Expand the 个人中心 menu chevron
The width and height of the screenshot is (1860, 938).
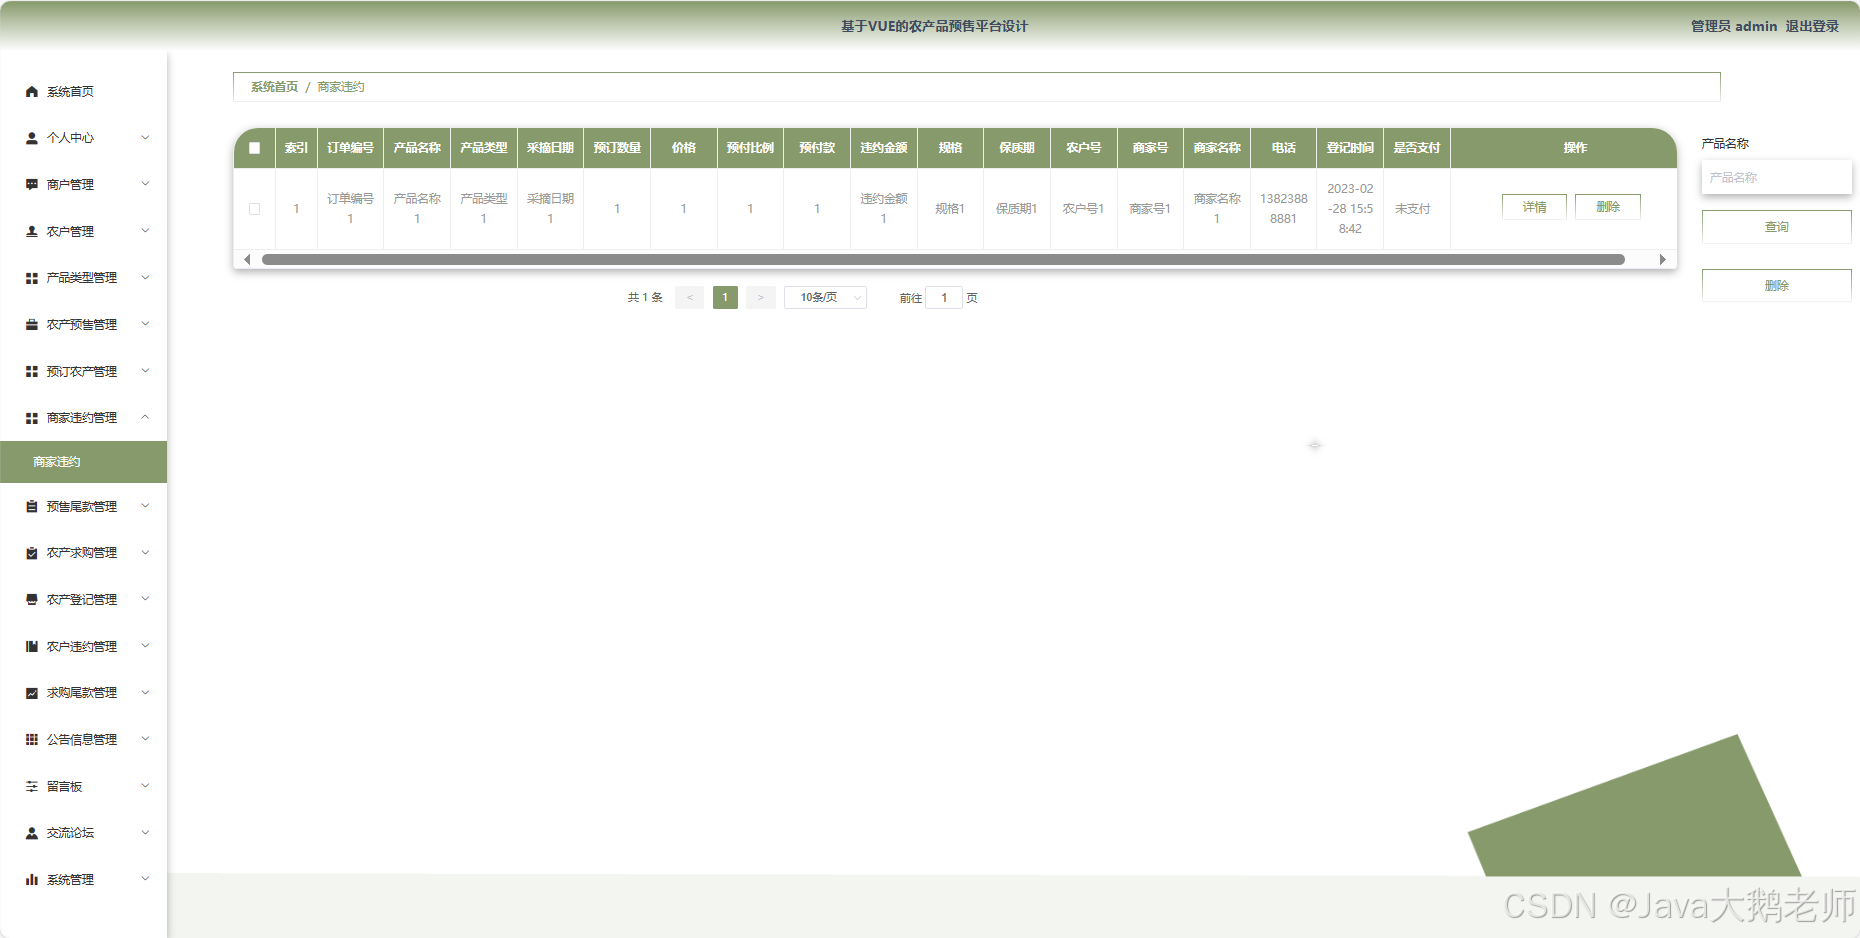[145, 138]
